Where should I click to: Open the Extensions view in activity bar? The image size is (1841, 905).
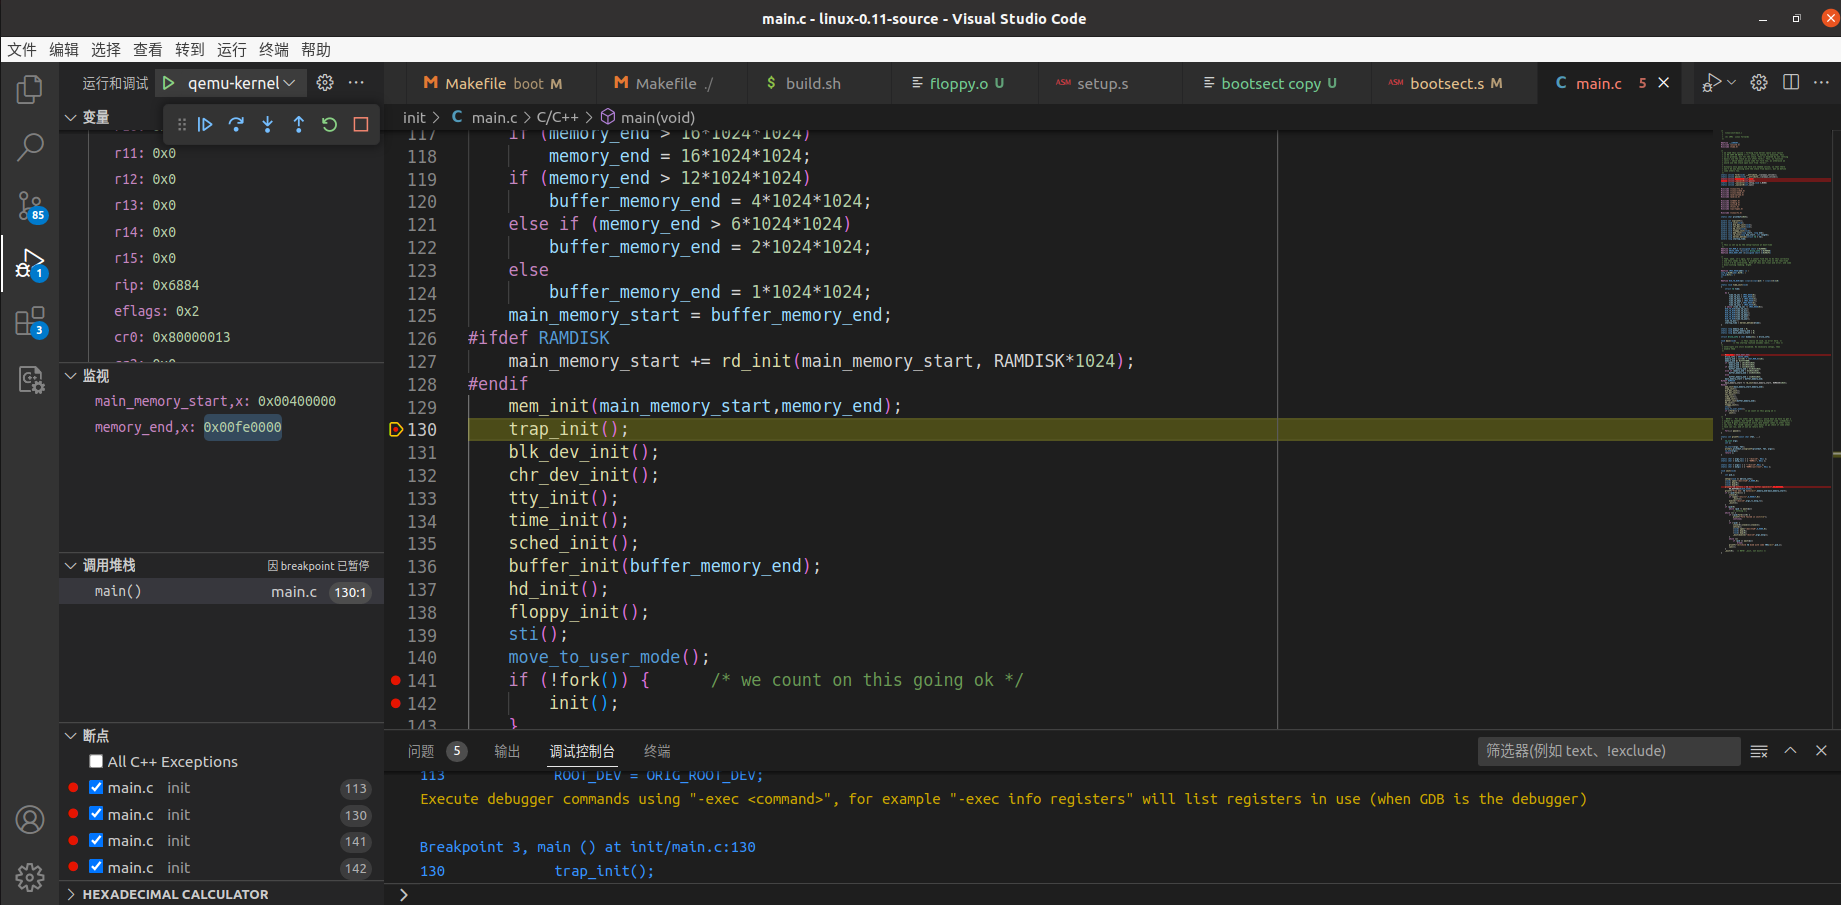(x=30, y=322)
